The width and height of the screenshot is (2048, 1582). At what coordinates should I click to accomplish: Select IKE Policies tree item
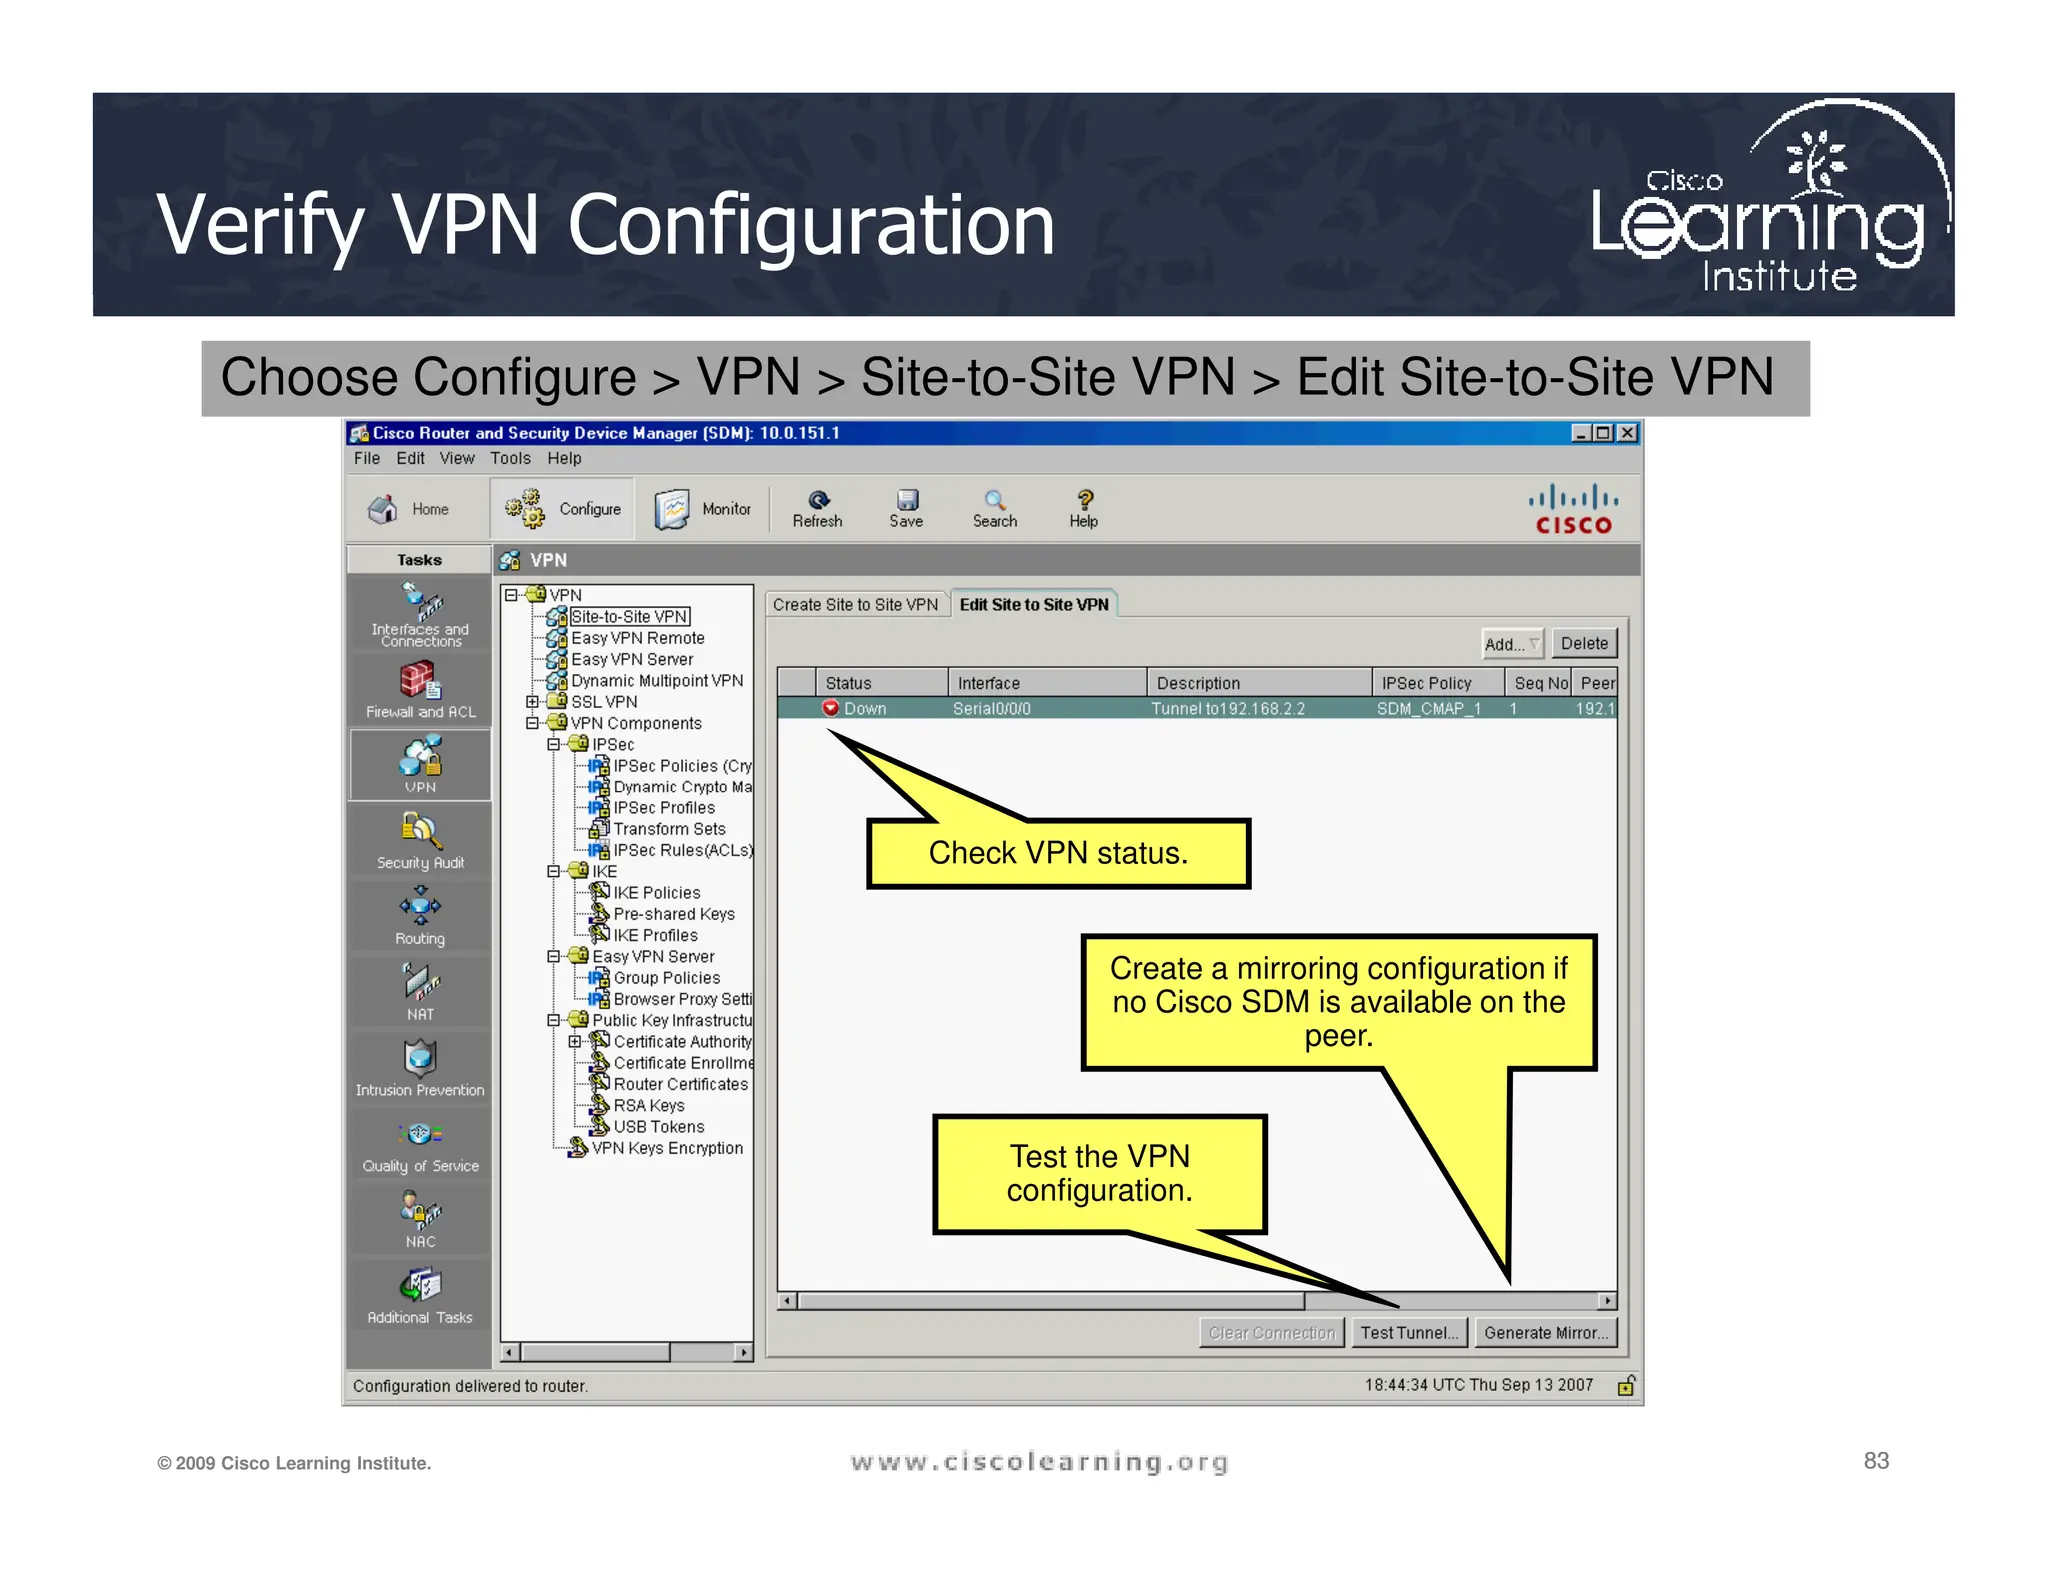tap(656, 893)
